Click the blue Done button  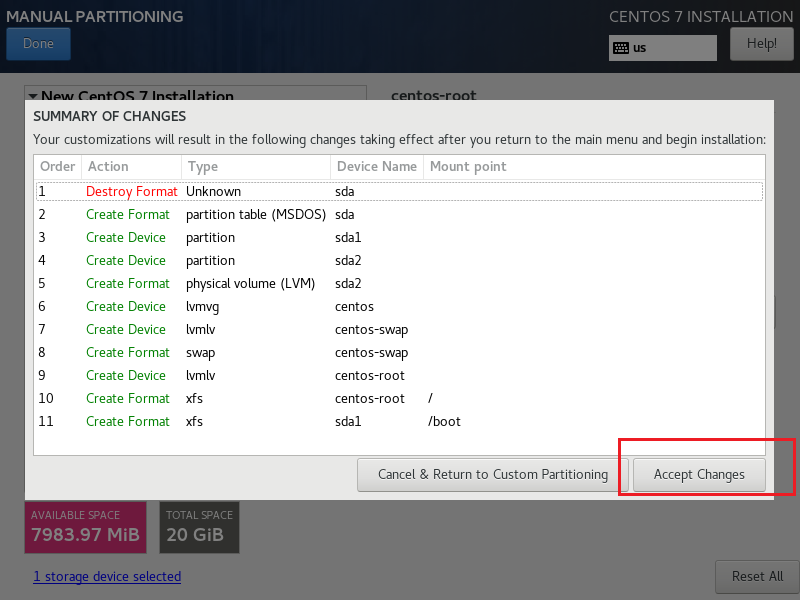coord(38,44)
